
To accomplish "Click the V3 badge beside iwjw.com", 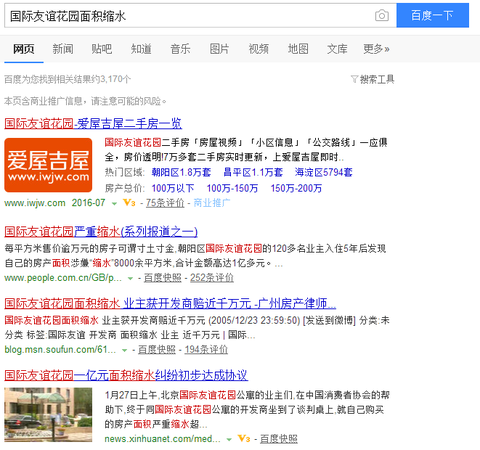I will tap(129, 203).
